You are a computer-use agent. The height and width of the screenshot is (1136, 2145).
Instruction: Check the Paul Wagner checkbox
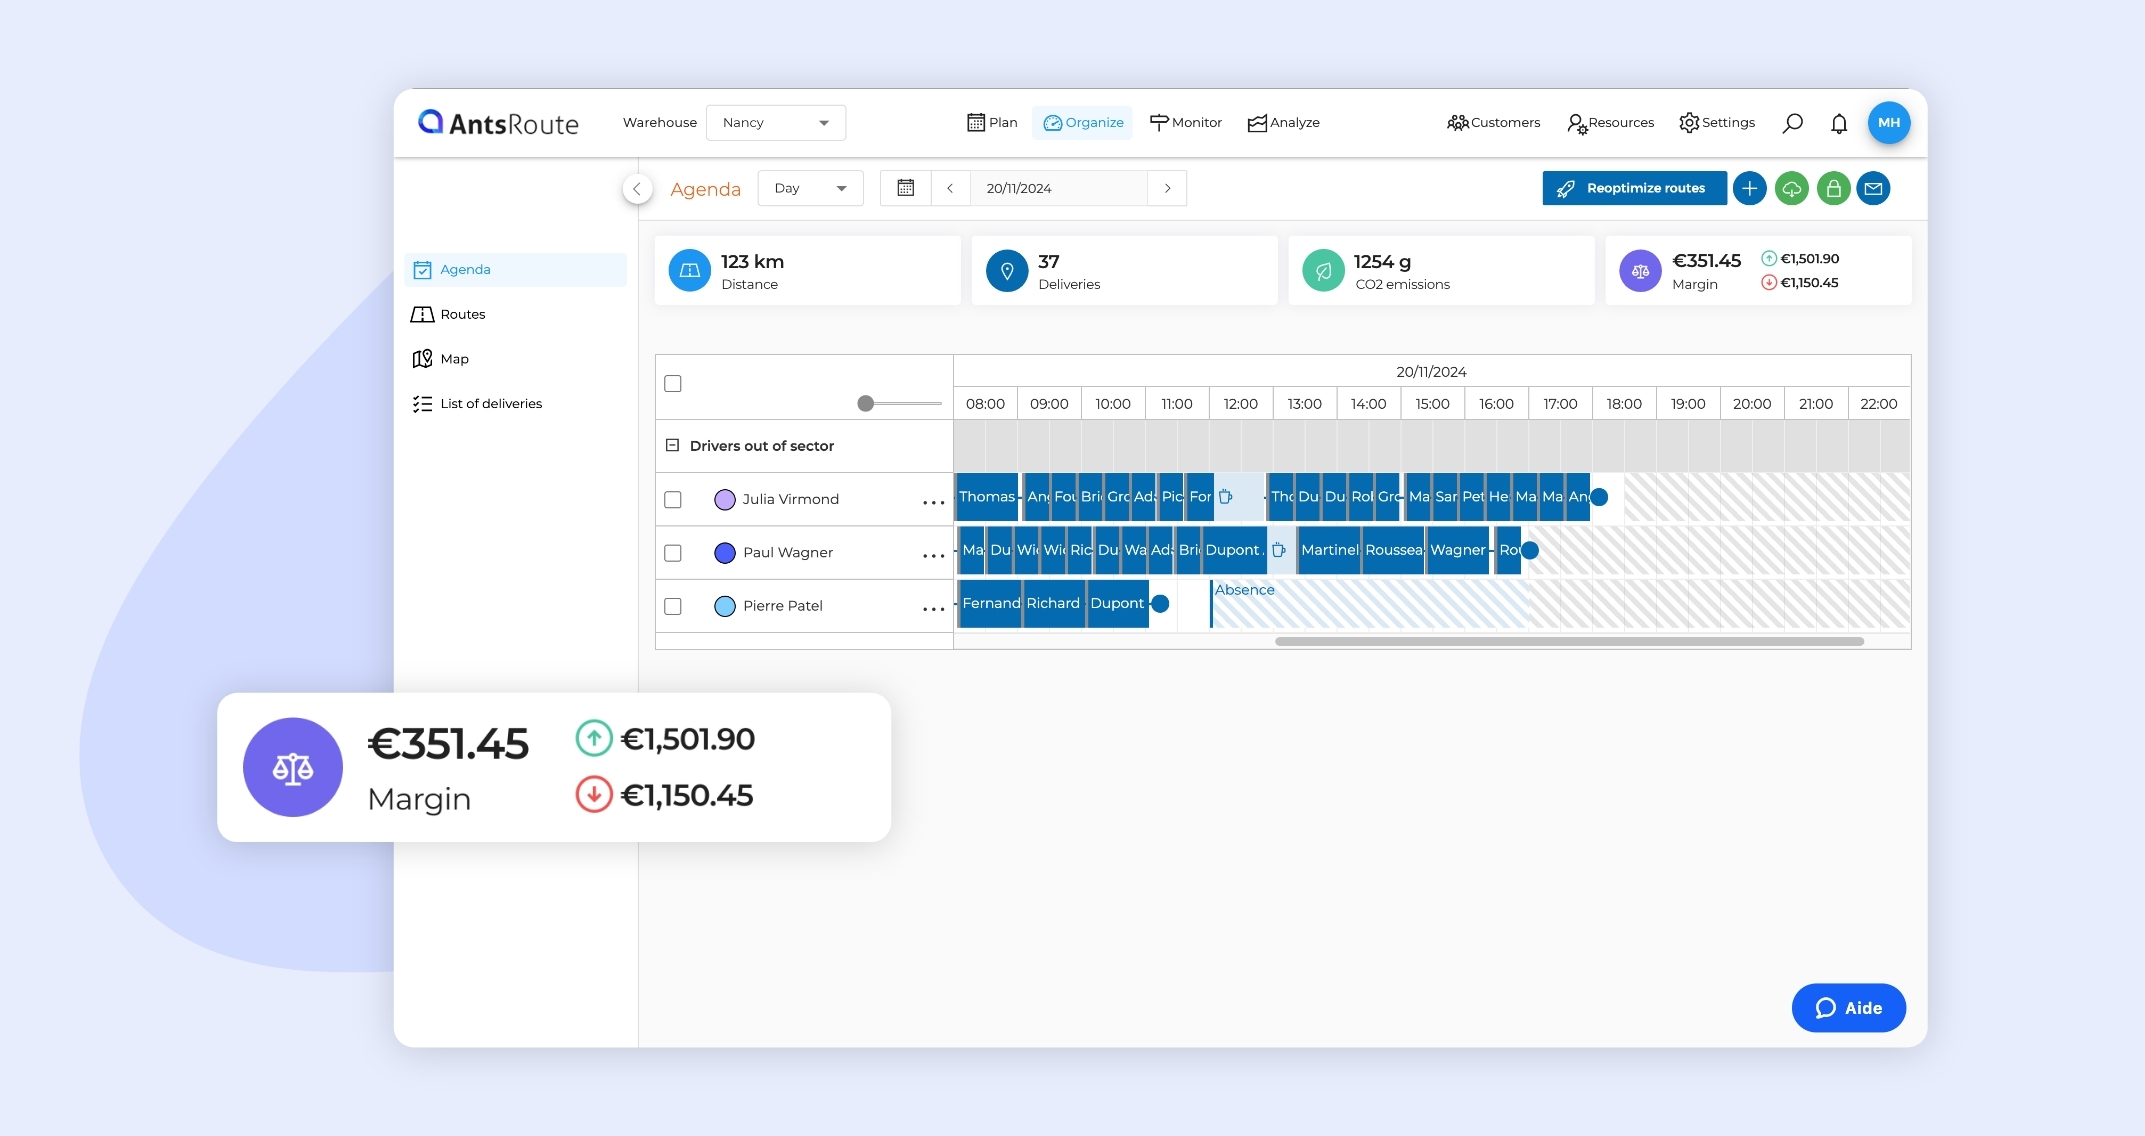[x=673, y=553]
